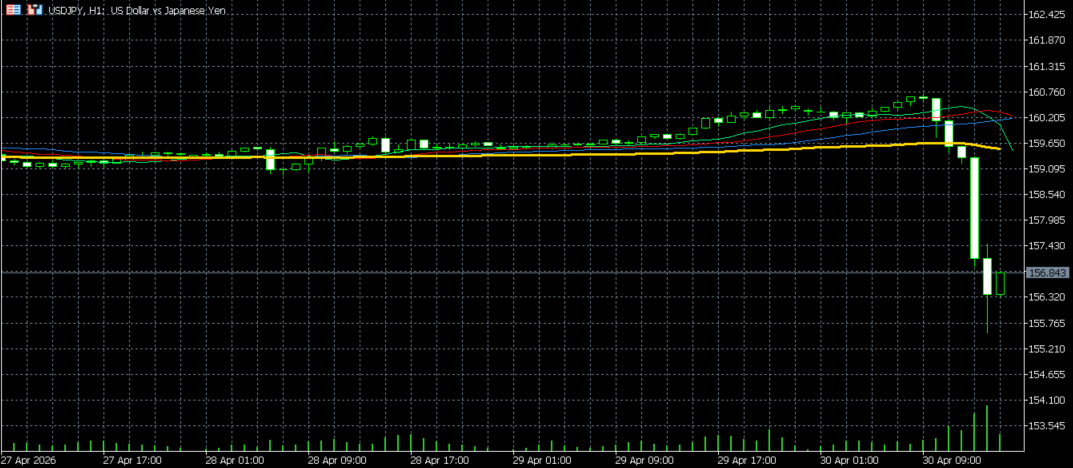Click the 157.430 price scale label
Viewport: 1073px width, 468px height.
(x=1048, y=246)
